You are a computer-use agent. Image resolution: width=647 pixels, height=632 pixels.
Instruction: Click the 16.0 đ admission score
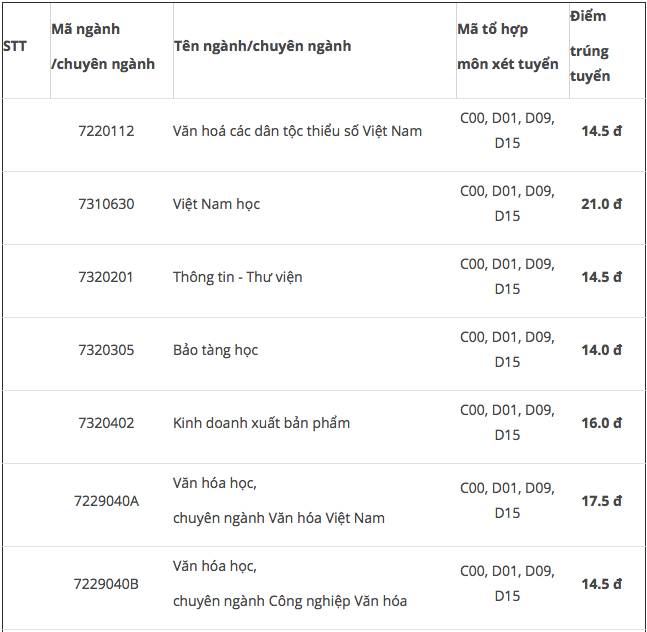602,423
